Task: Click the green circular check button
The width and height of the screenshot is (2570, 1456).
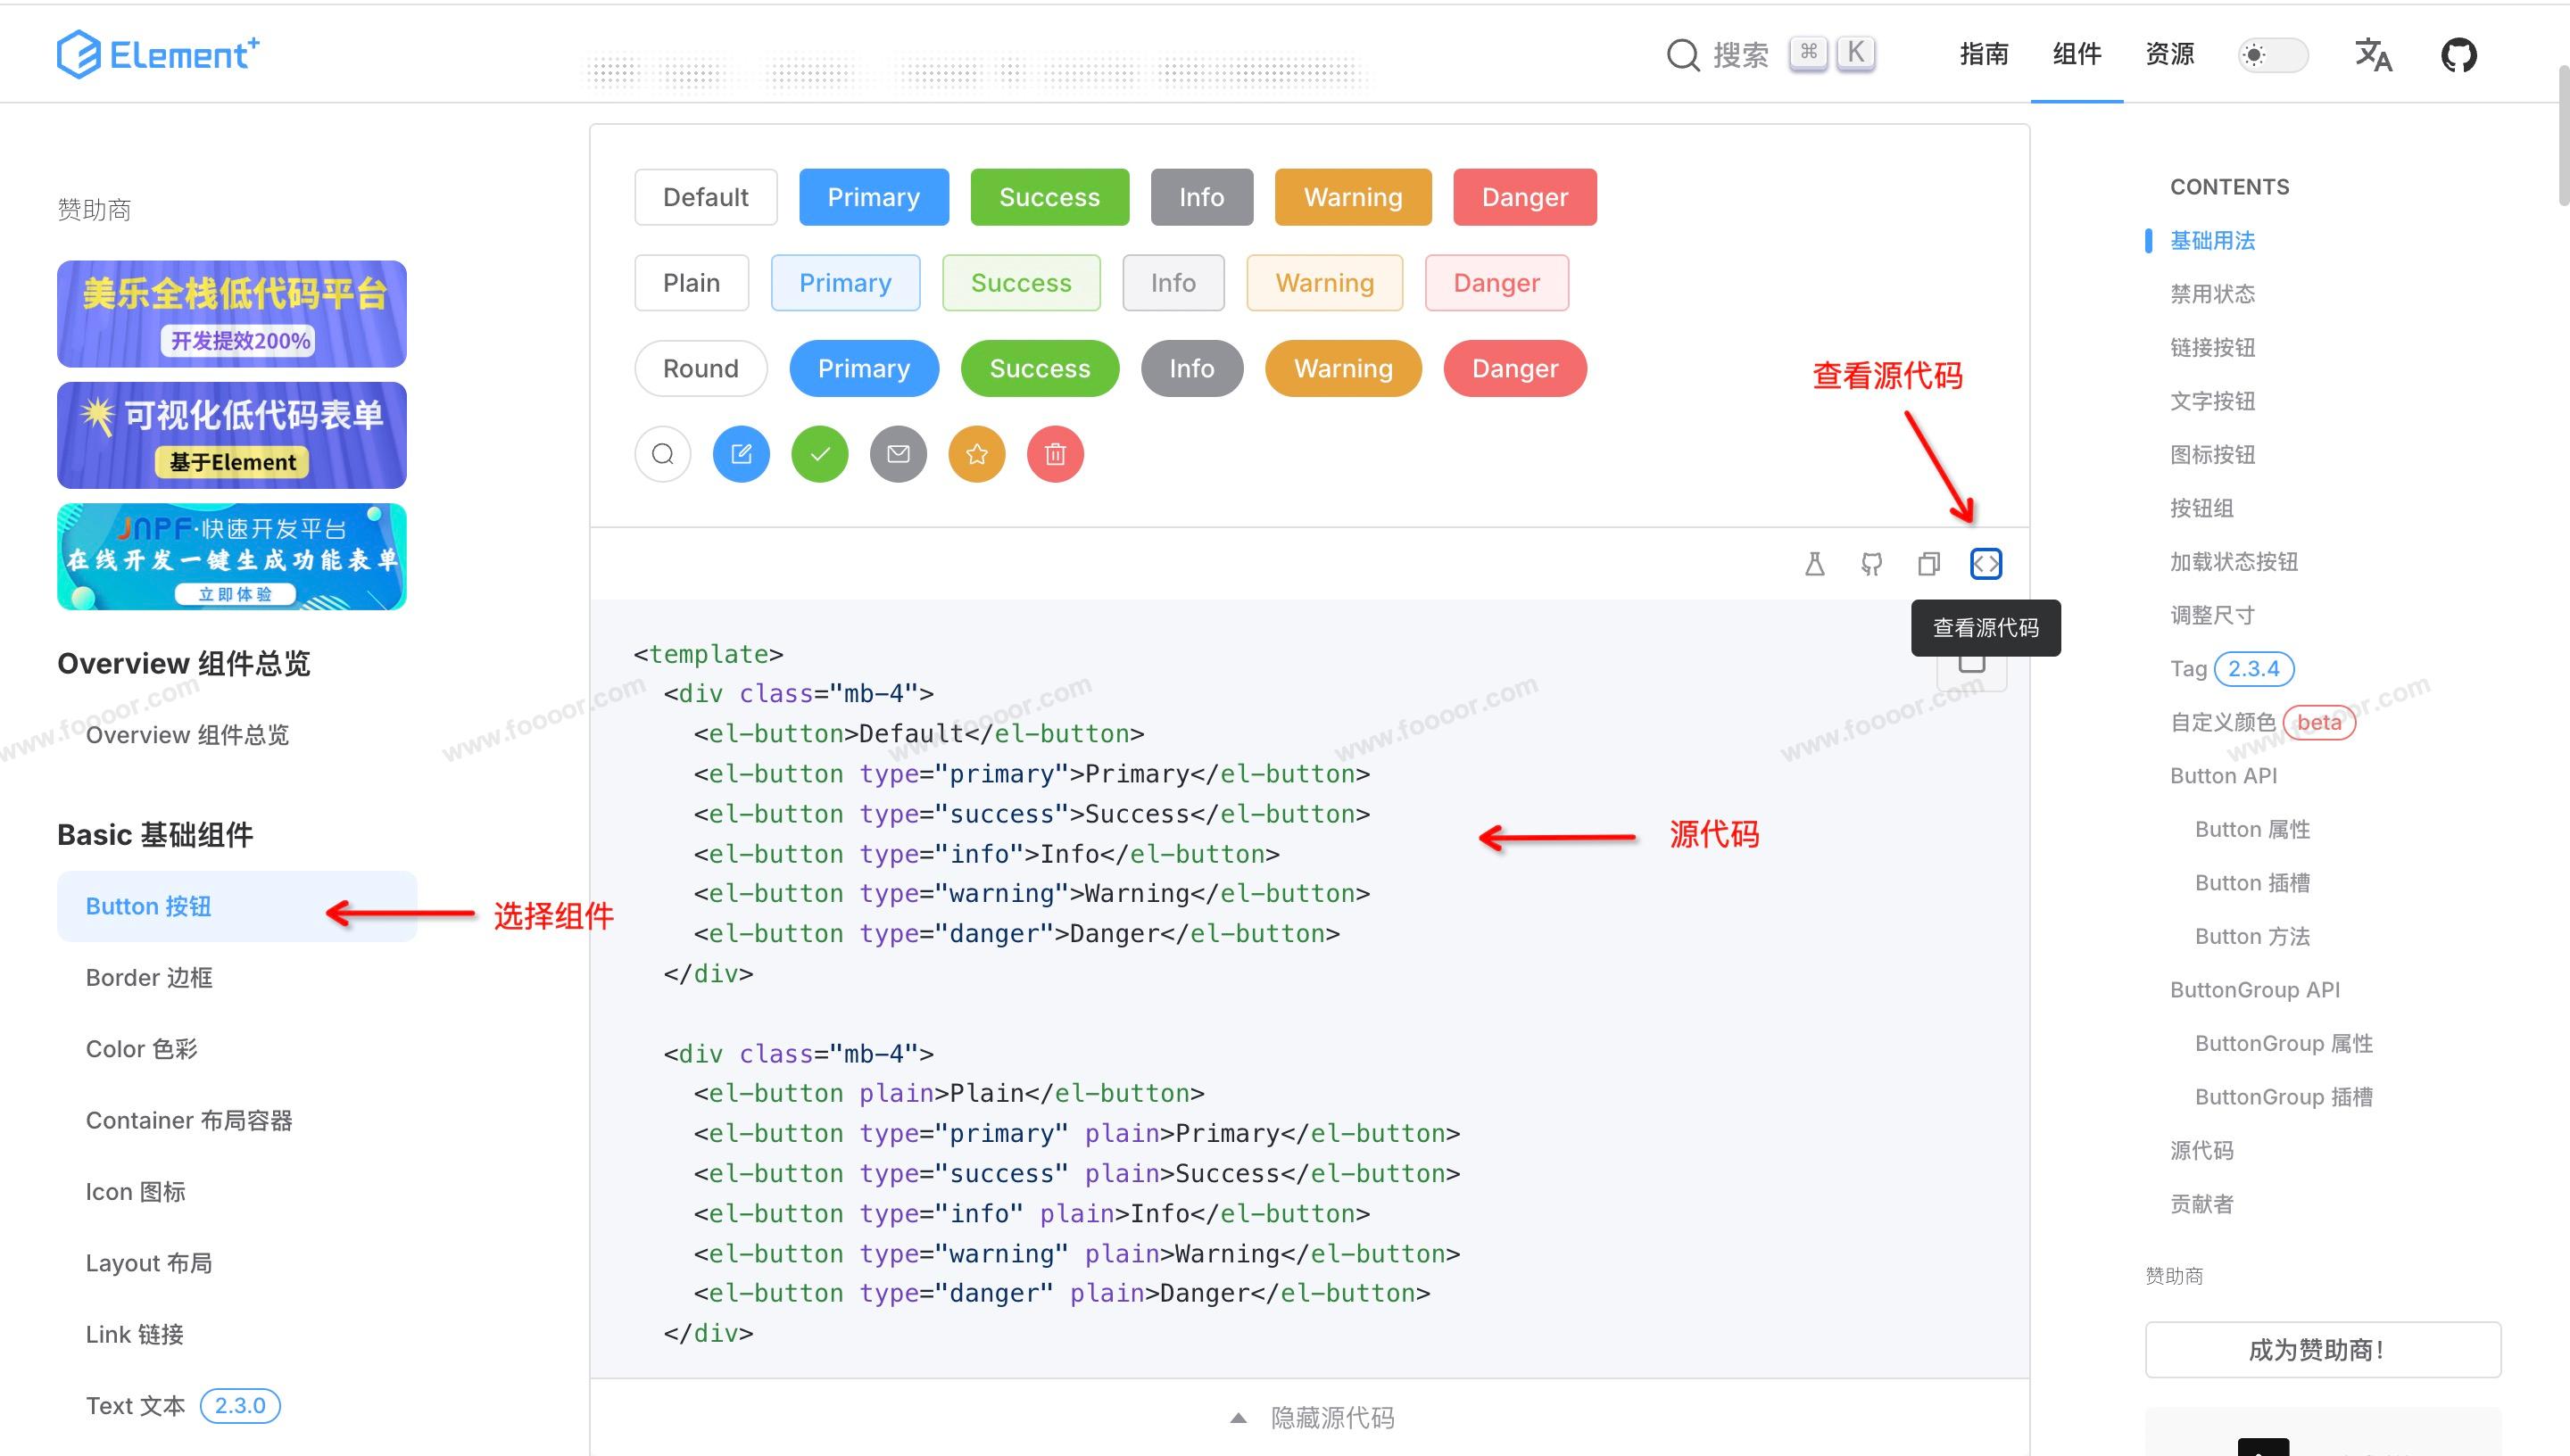Action: pos(819,454)
